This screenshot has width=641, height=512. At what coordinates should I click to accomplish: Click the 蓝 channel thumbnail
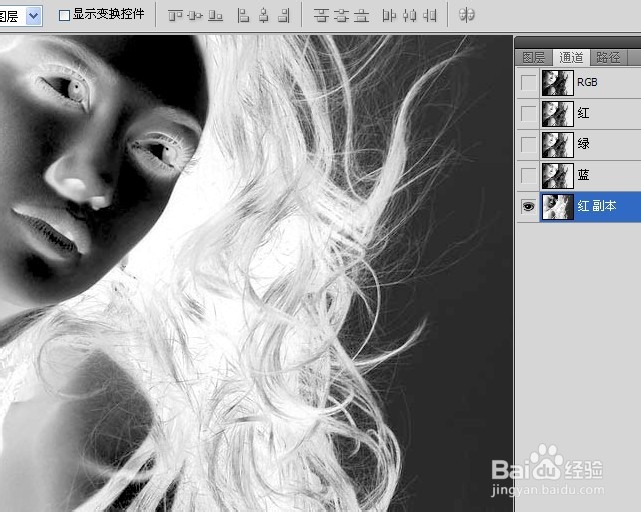pyautogui.click(x=558, y=175)
